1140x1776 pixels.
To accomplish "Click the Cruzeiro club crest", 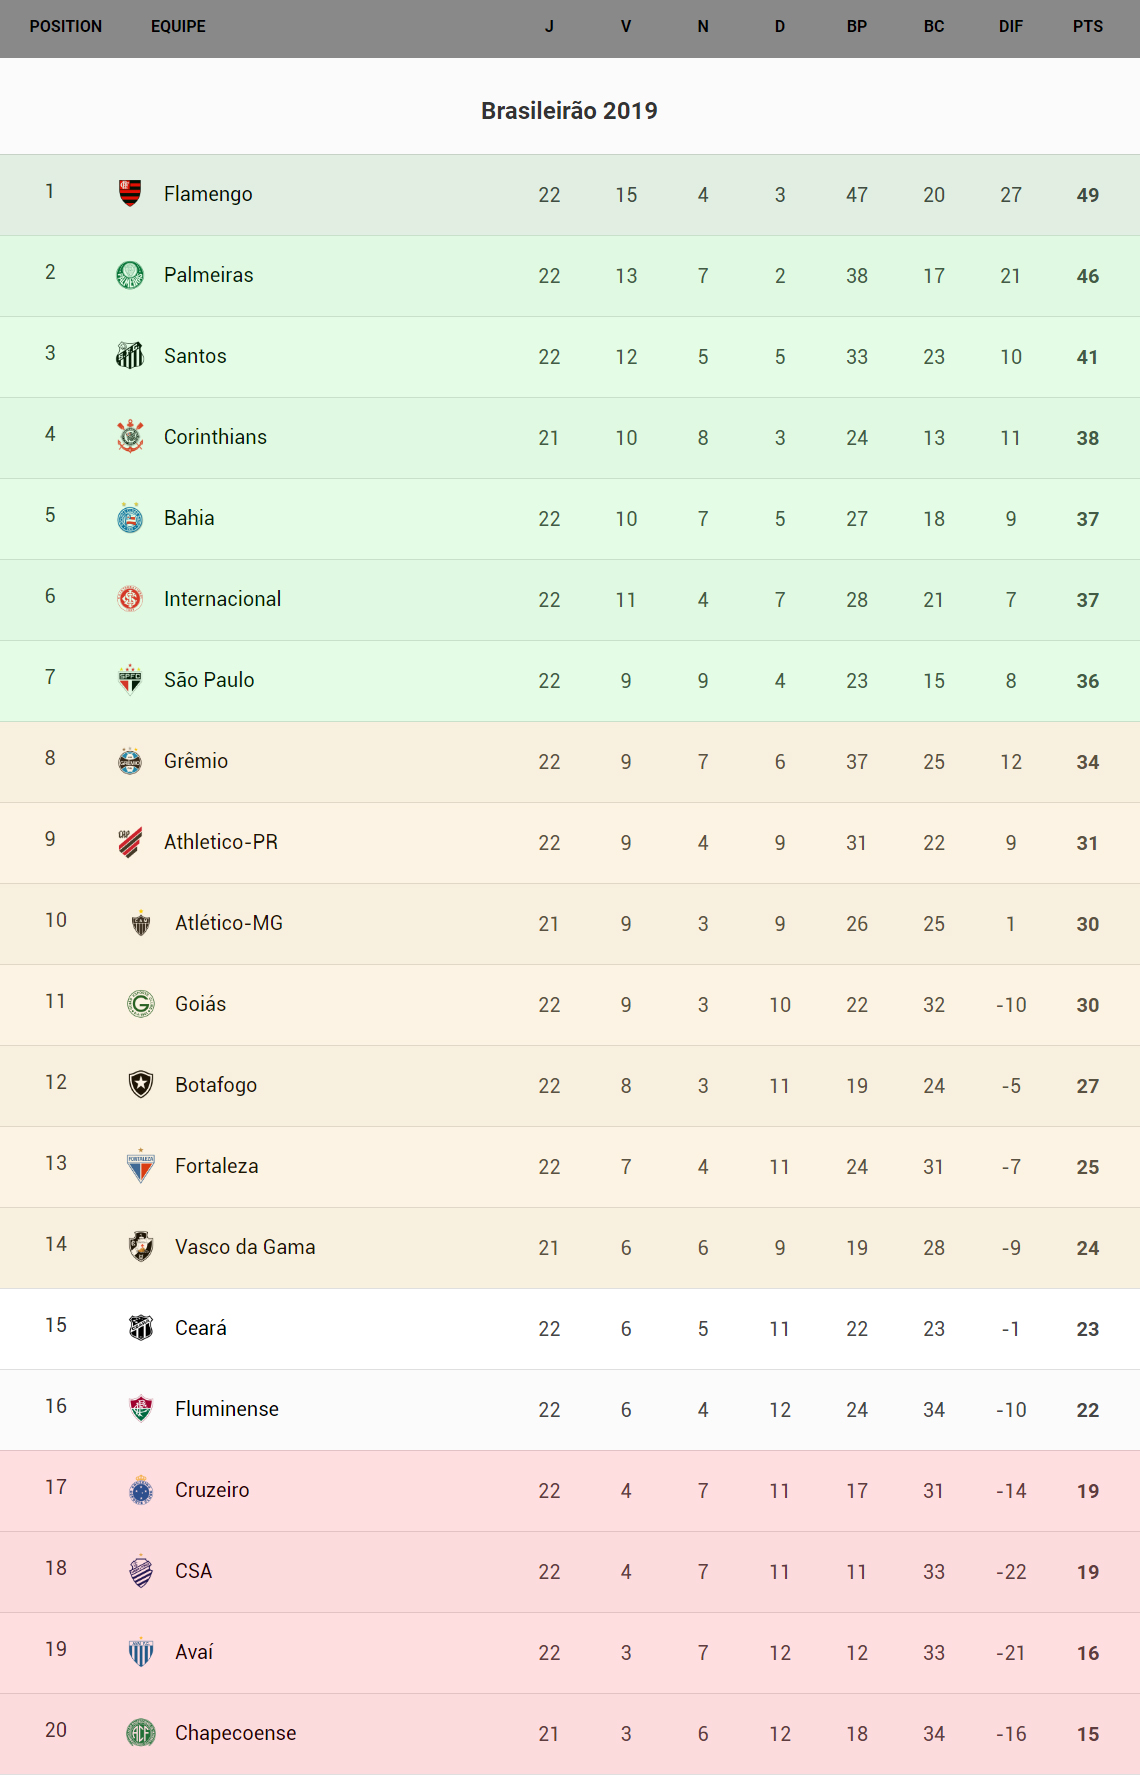I will click(141, 1490).
